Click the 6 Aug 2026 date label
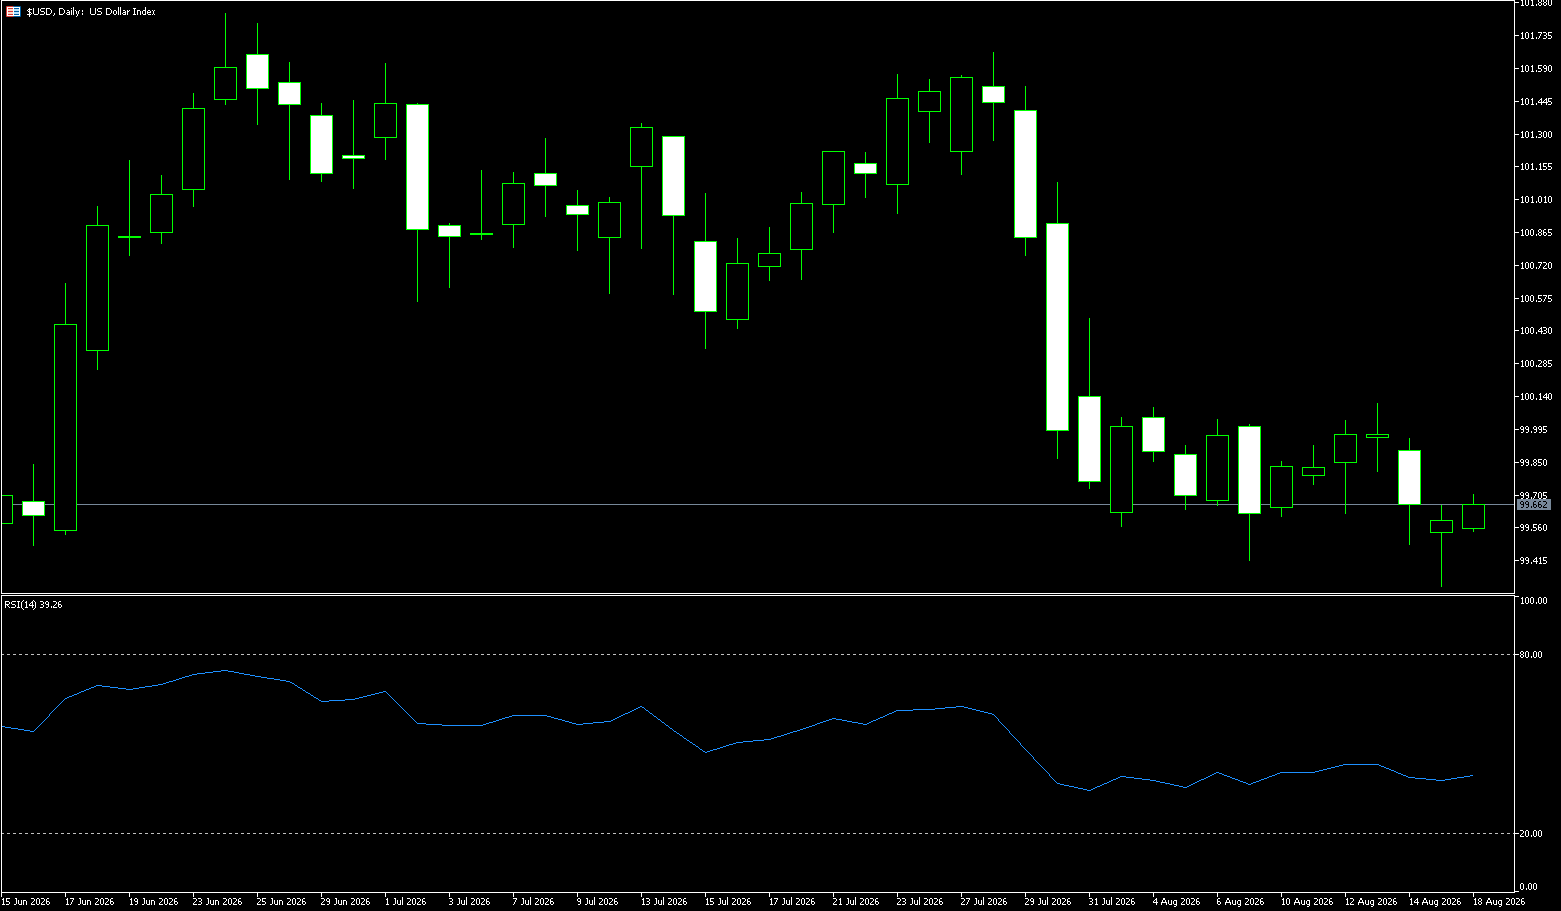Image resolution: width=1561 pixels, height=911 pixels. point(1240,902)
